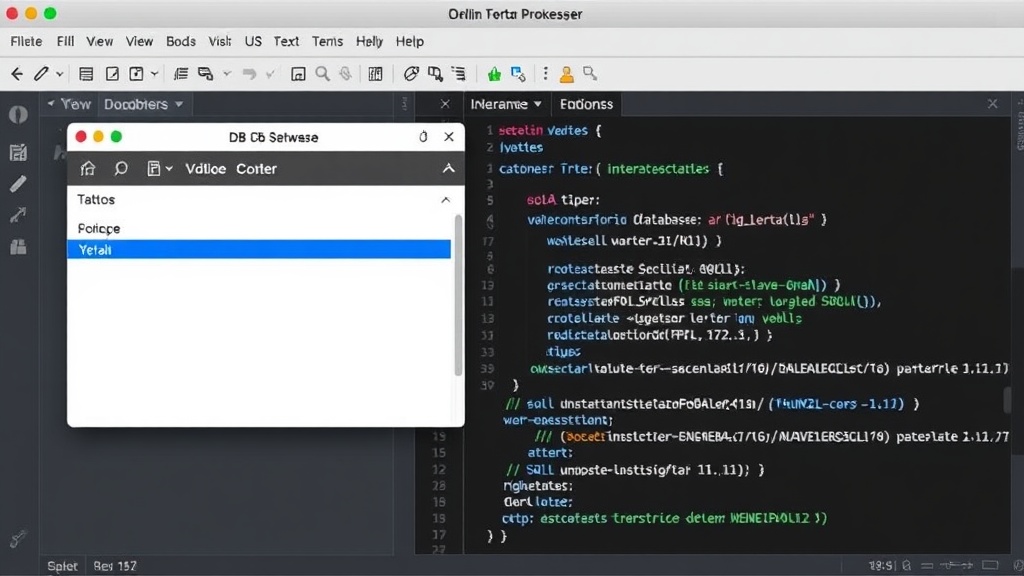Click the pencil icon in left sidebar

click(x=18, y=184)
